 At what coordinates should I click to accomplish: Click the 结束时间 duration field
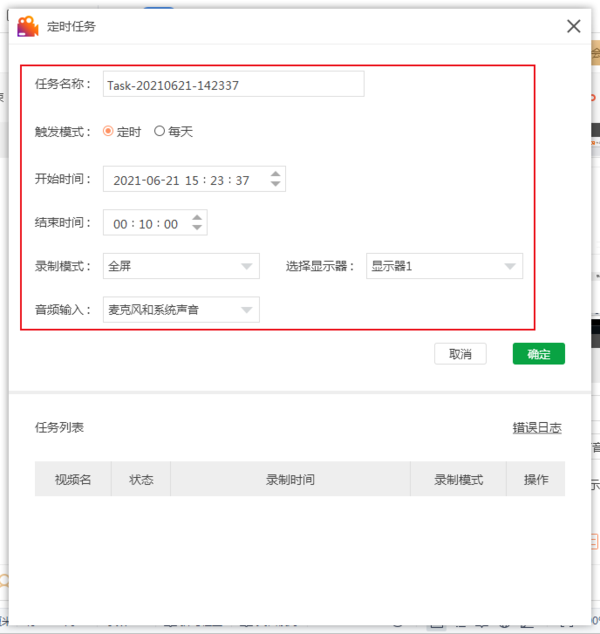coord(146,224)
